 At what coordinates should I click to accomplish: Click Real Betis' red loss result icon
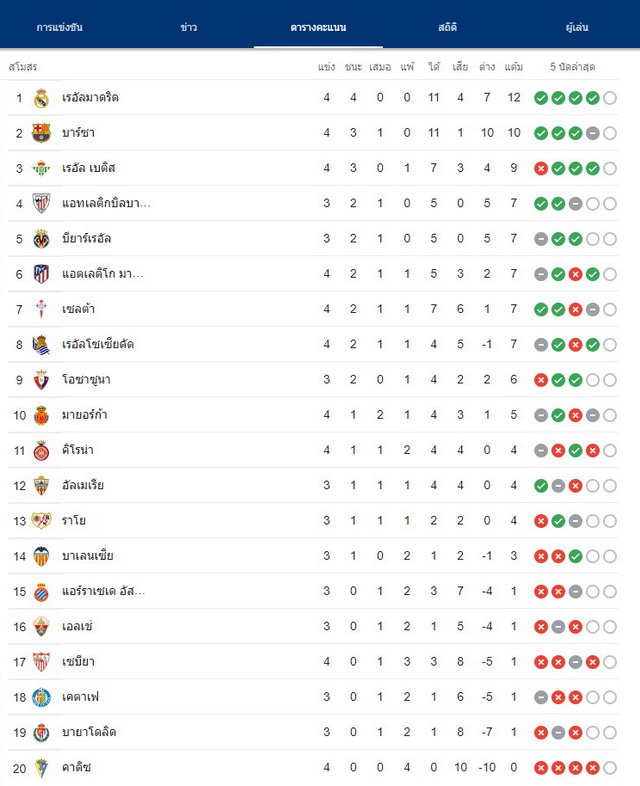coord(541,169)
